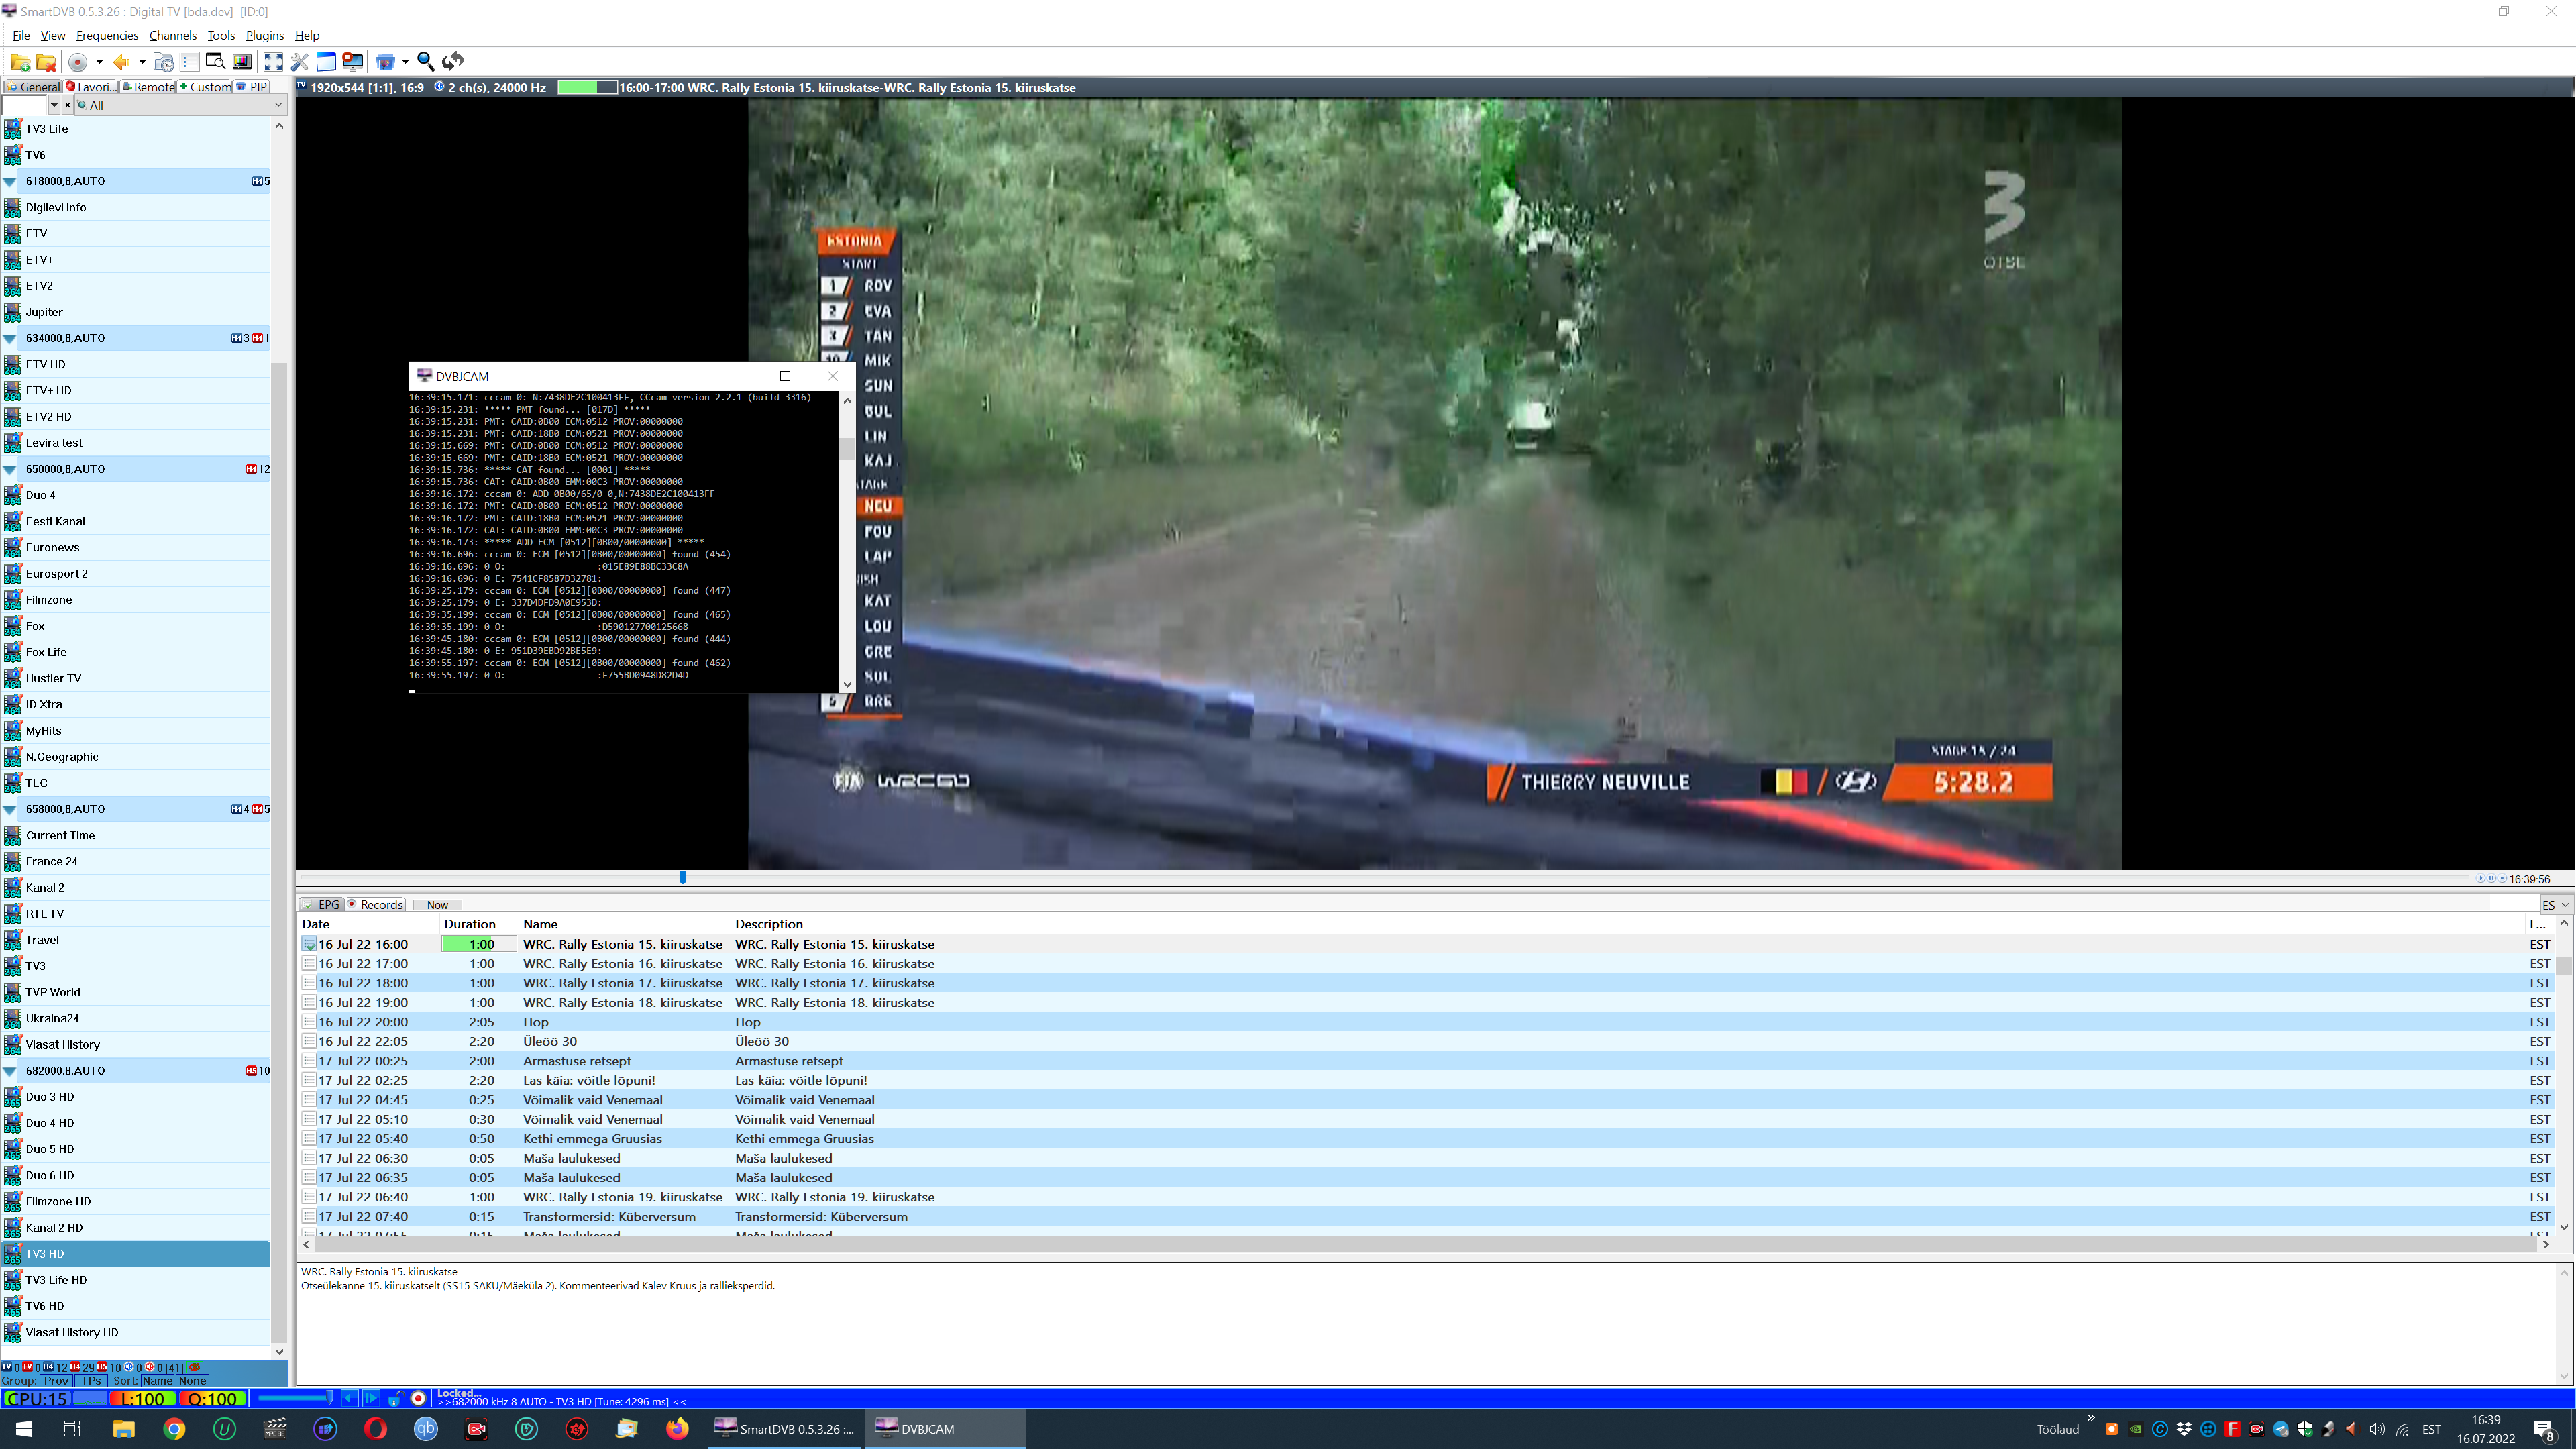Click the Date column header in EPG

coord(369,924)
